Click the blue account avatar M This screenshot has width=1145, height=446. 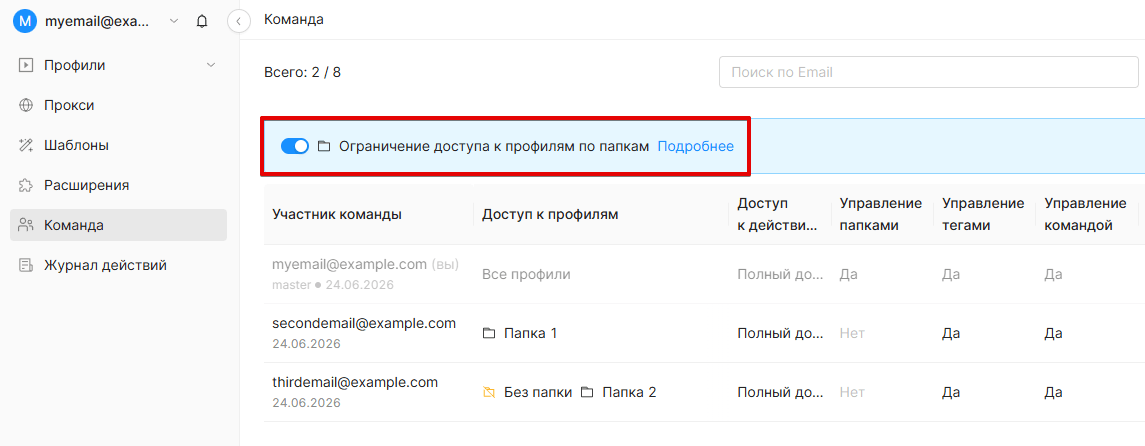[25, 21]
